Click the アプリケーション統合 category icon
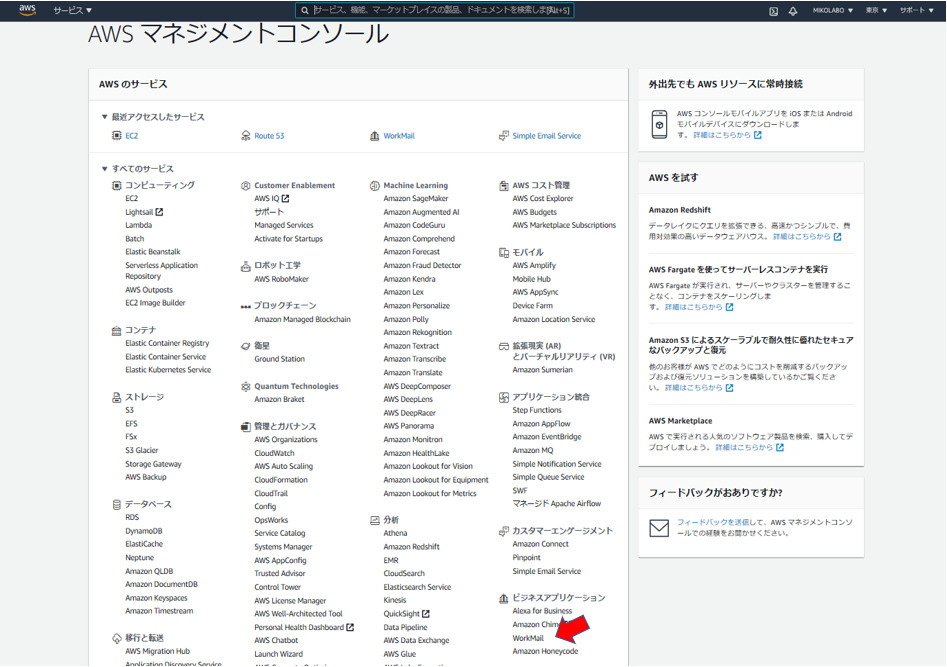 pos(504,397)
